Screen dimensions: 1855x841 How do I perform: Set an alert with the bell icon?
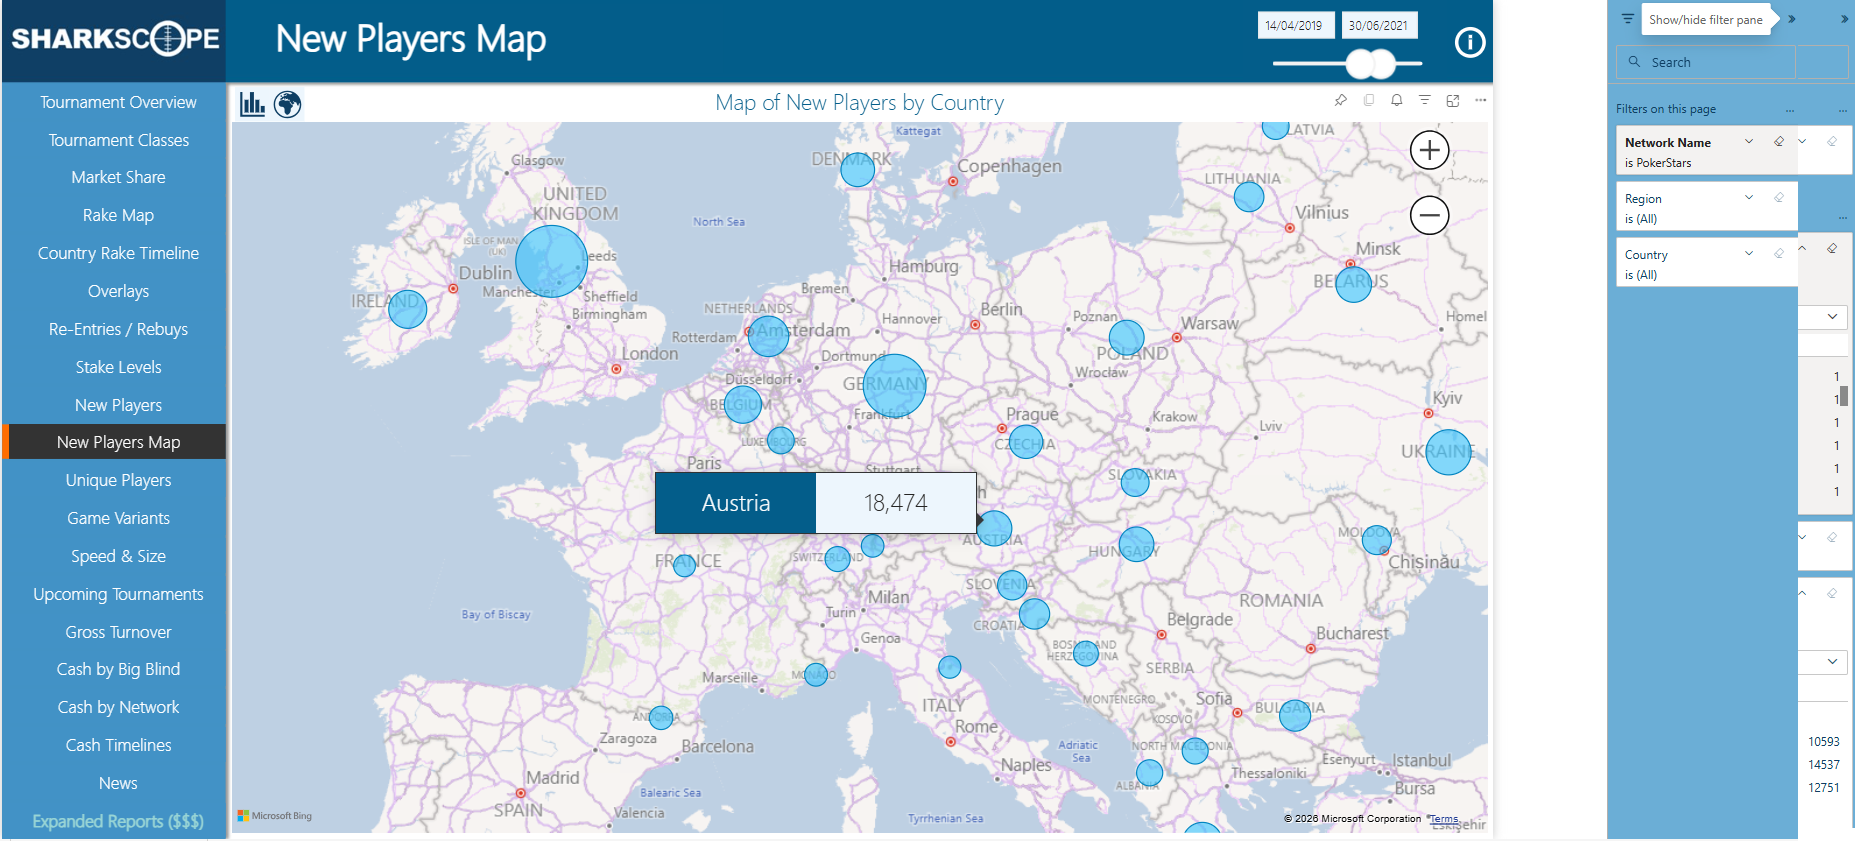tap(1397, 100)
